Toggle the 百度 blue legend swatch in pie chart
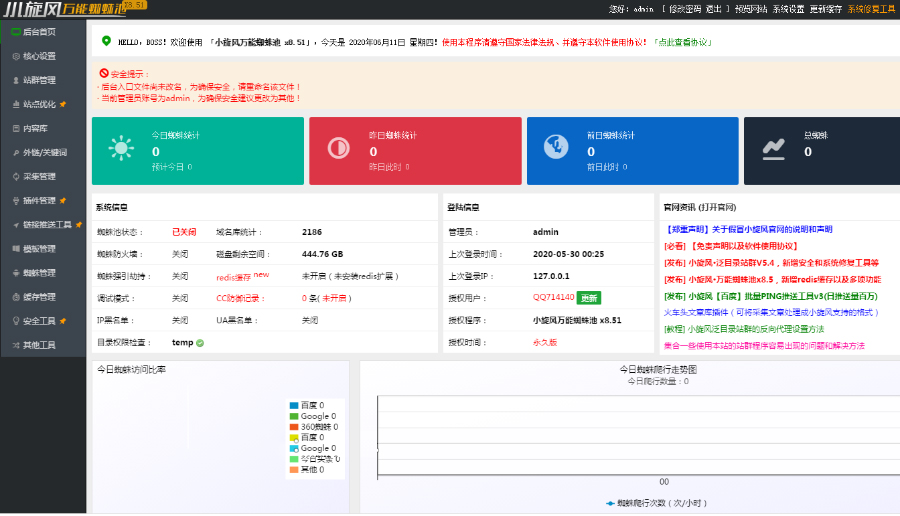Screen dimensions: 900x516 [x=294, y=405]
